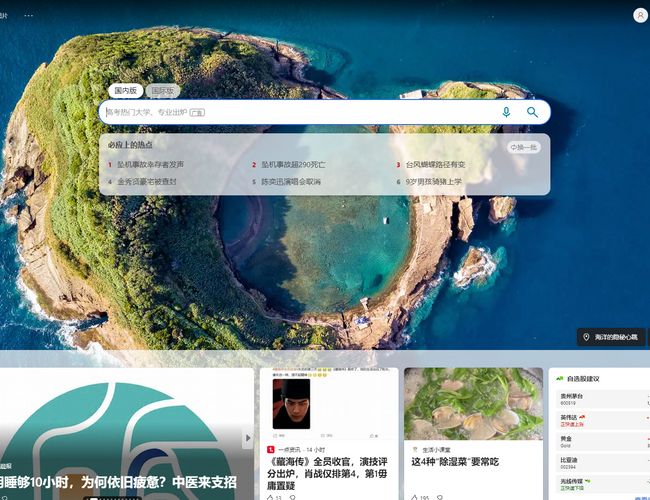650x500 pixels.
Task: Click the 生活小课堂 source name
Action: (x=436, y=450)
